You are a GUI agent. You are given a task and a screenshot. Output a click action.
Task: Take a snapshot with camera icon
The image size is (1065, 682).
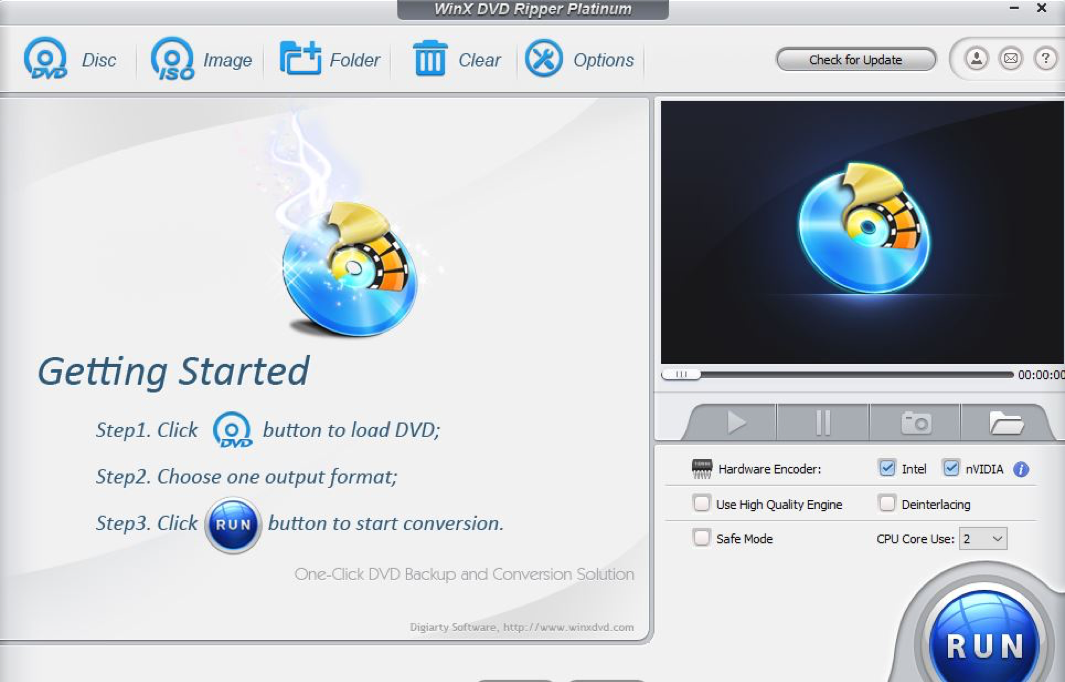(916, 423)
